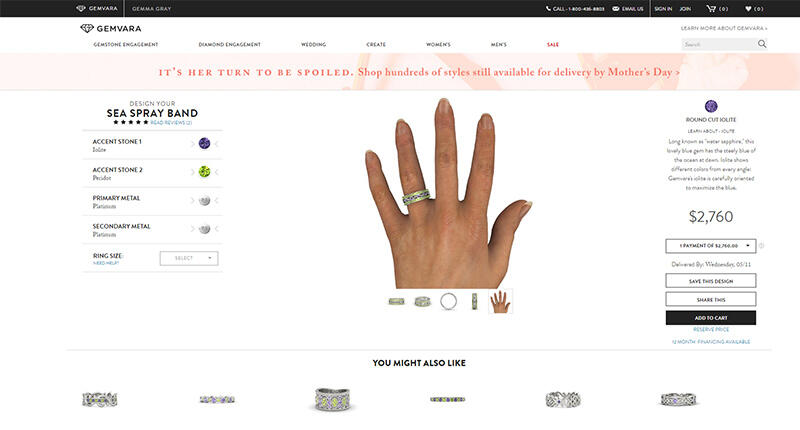Select the Iolite accent stone 1 swatch
This screenshot has height=430, width=800.
point(204,143)
